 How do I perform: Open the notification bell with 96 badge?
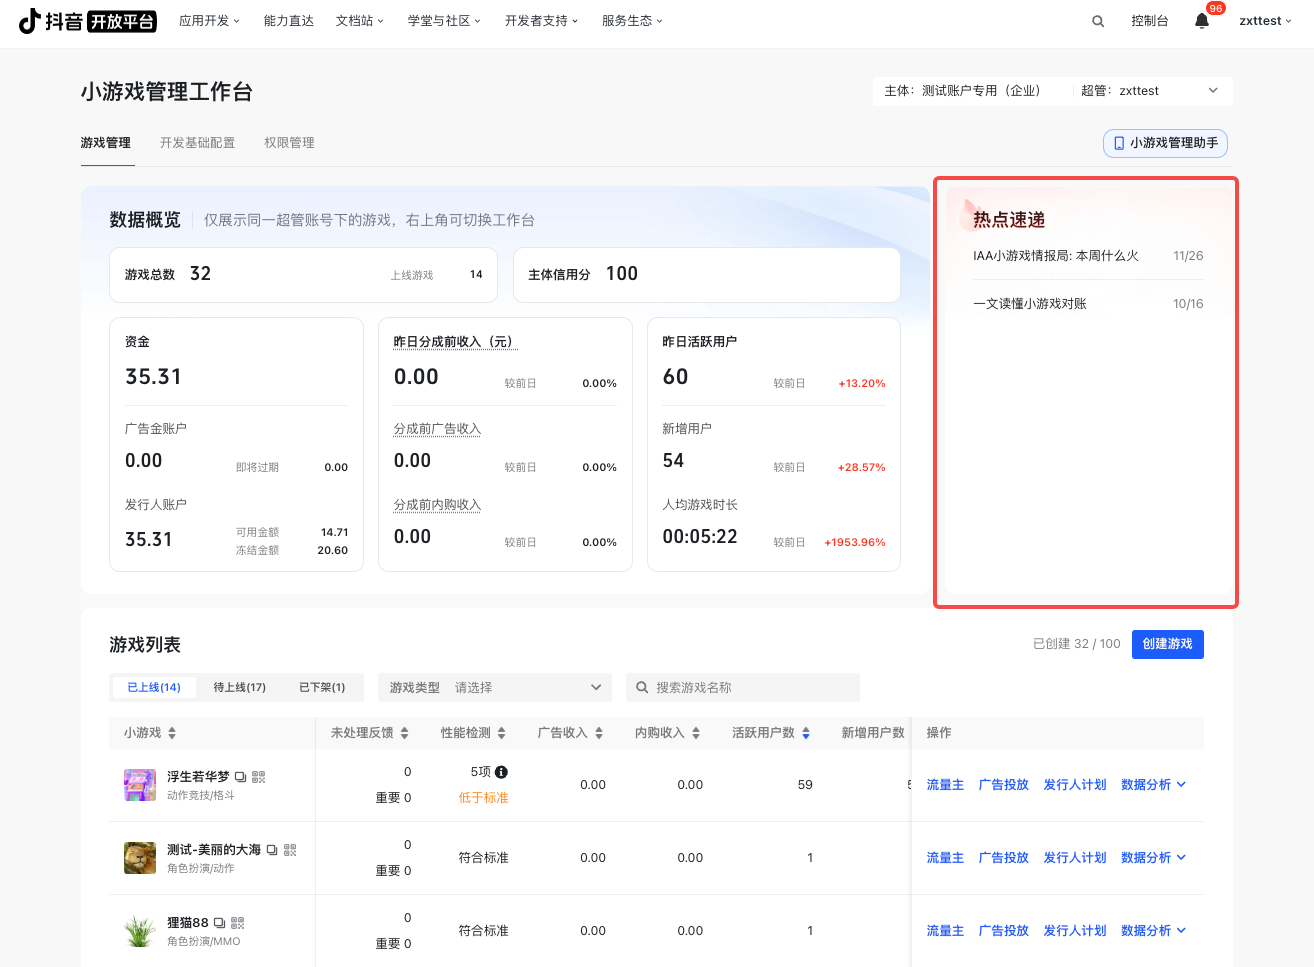tap(1202, 21)
